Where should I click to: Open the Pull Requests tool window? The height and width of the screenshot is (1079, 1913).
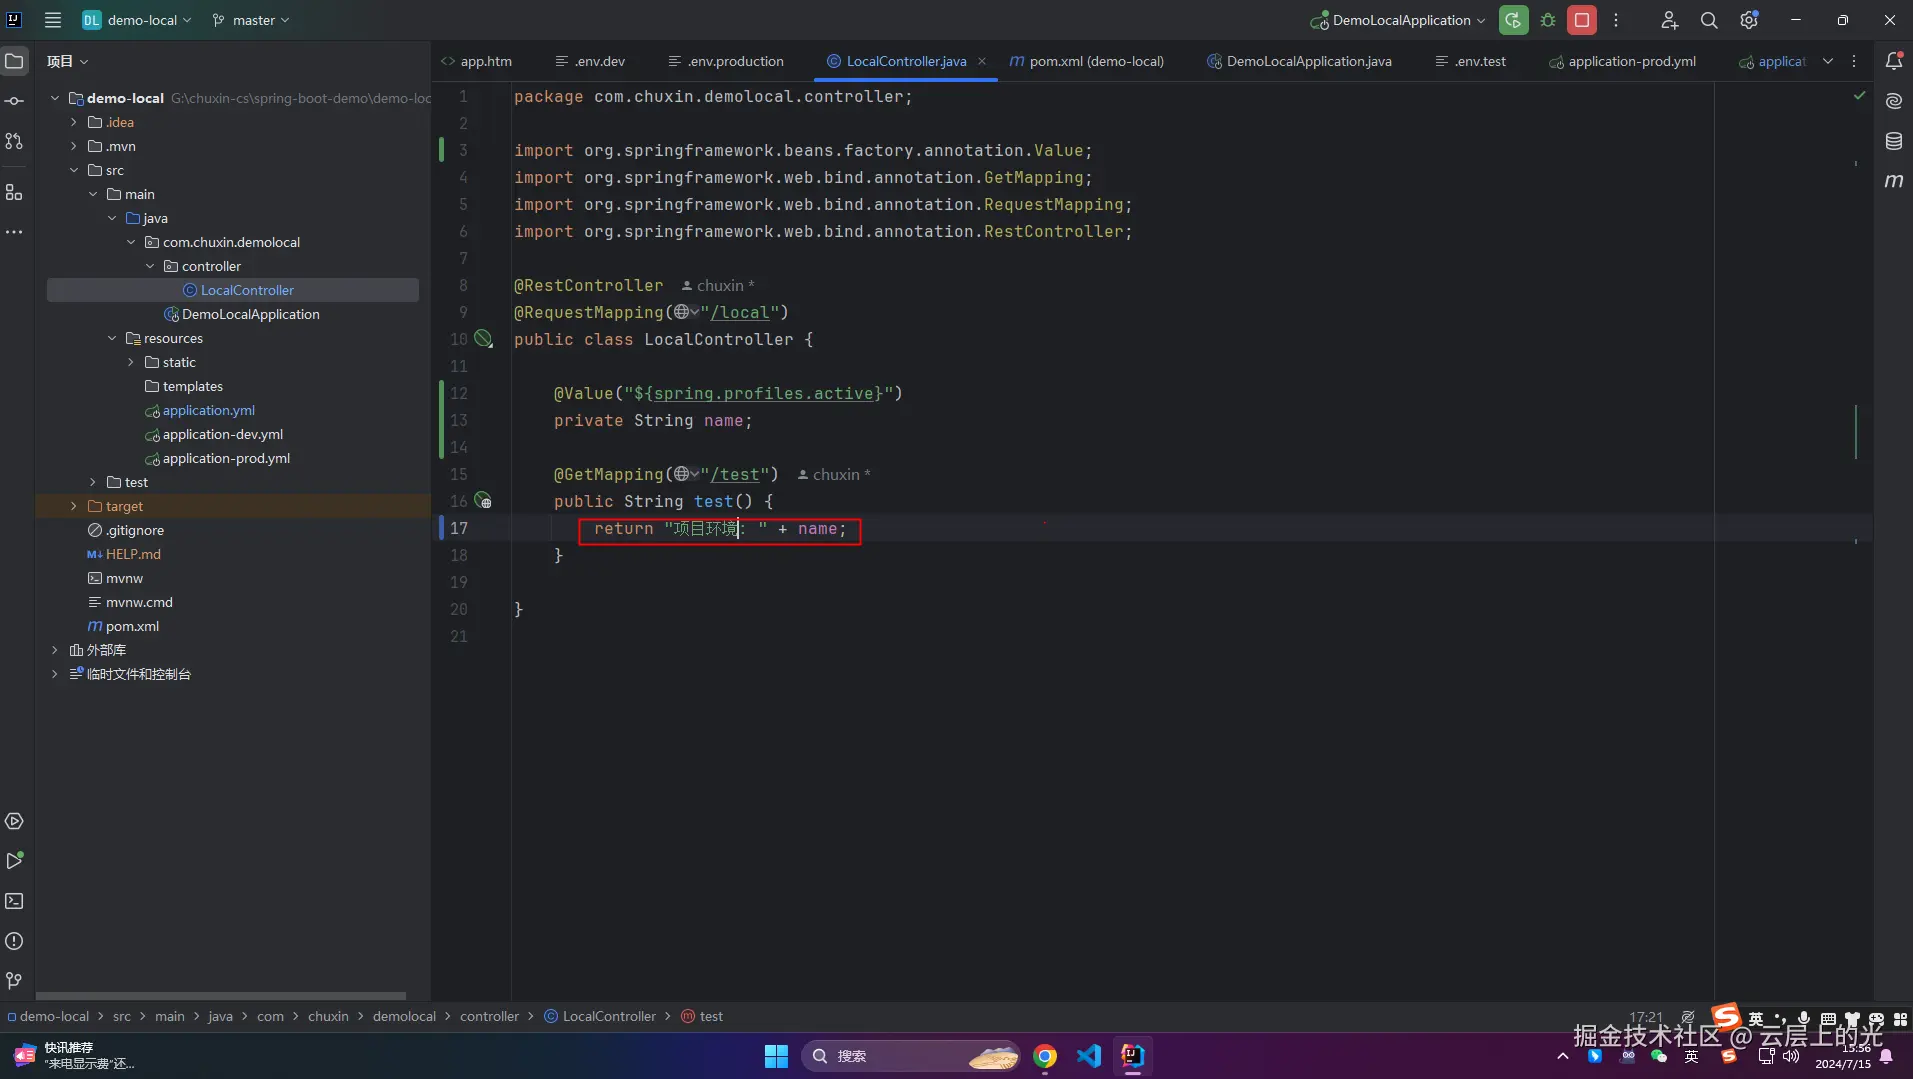(14, 141)
